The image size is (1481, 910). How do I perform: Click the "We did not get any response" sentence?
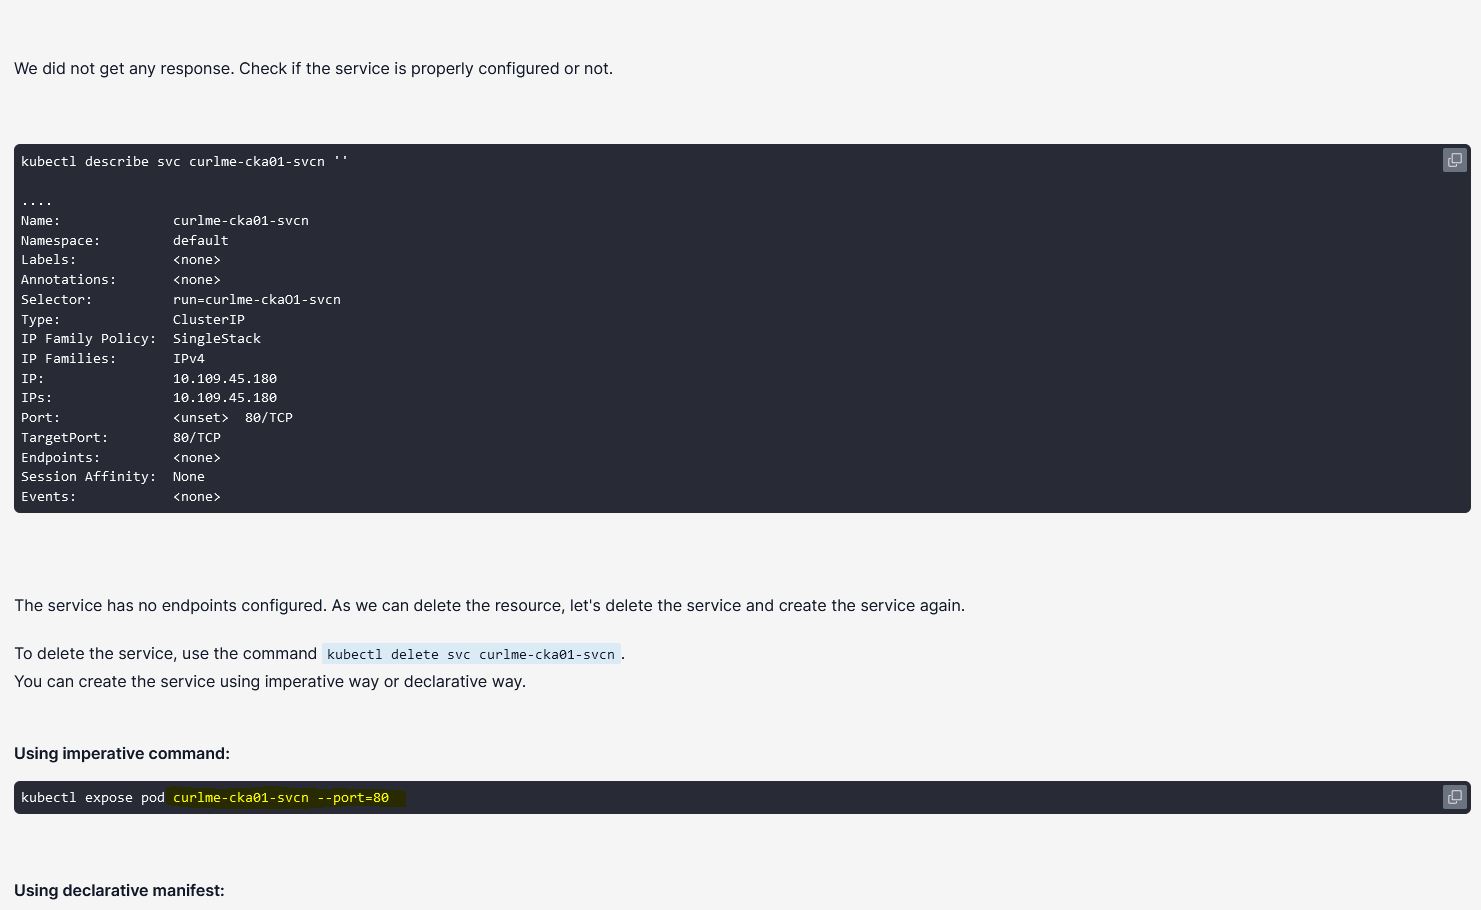click(x=313, y=68)
